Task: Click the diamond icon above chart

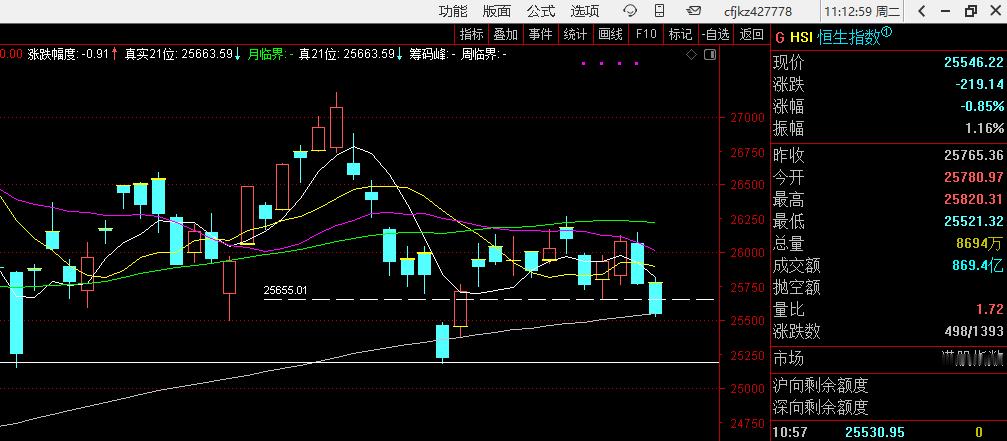Action: (x=691, y=55)
